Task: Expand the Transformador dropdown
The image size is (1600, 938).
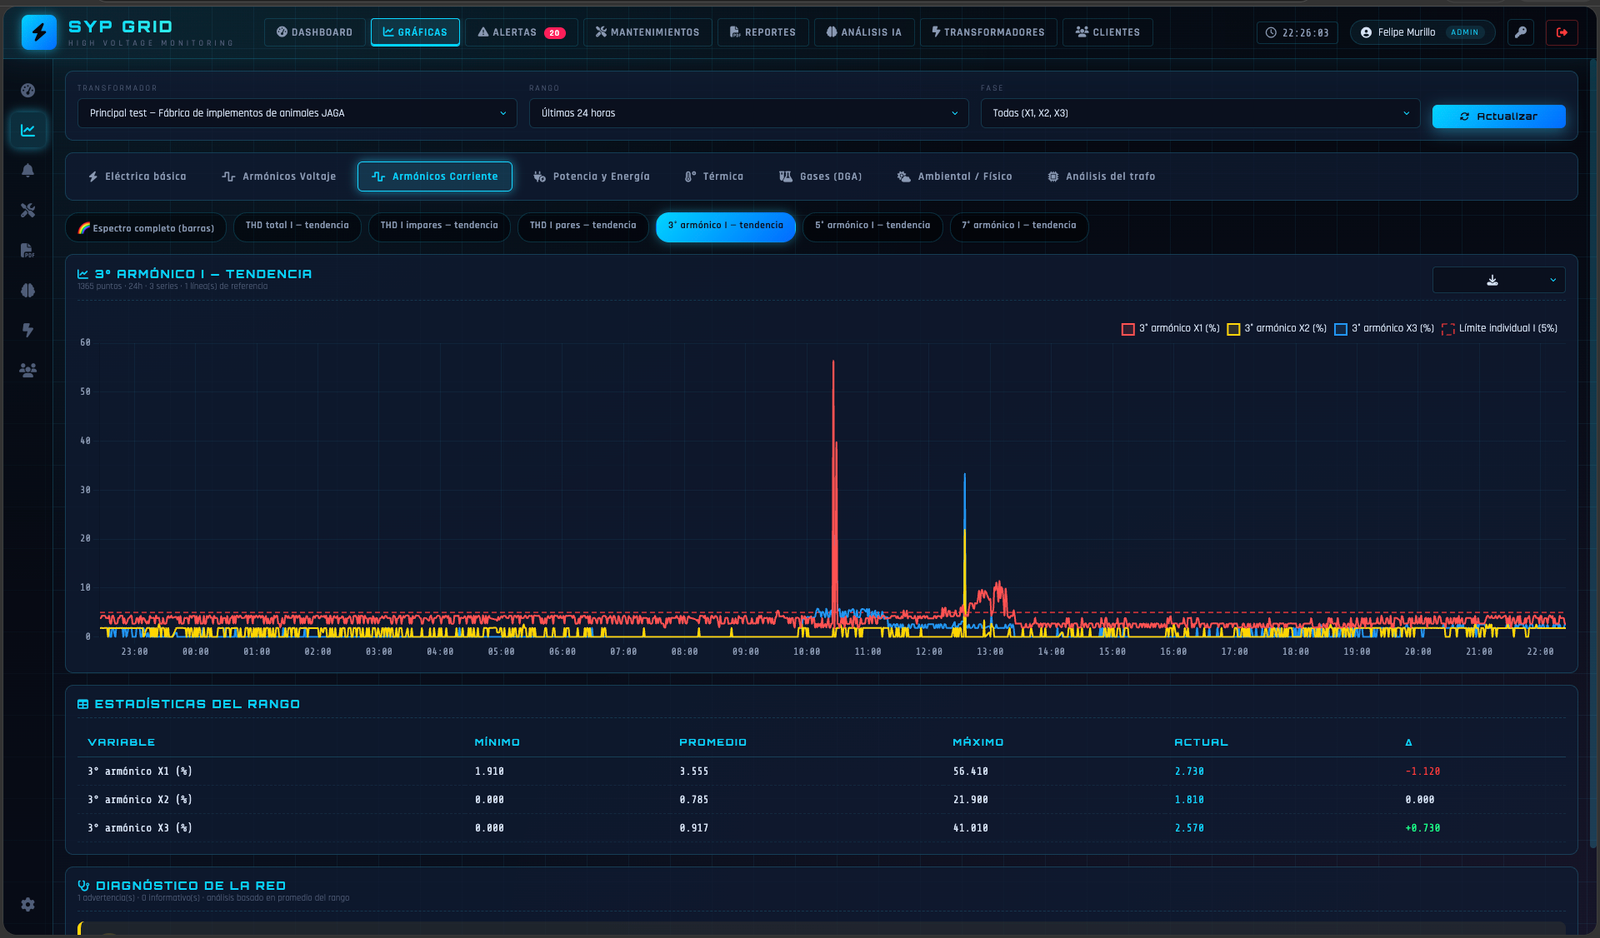Action: pyautogui.click(x=297, y=113)
